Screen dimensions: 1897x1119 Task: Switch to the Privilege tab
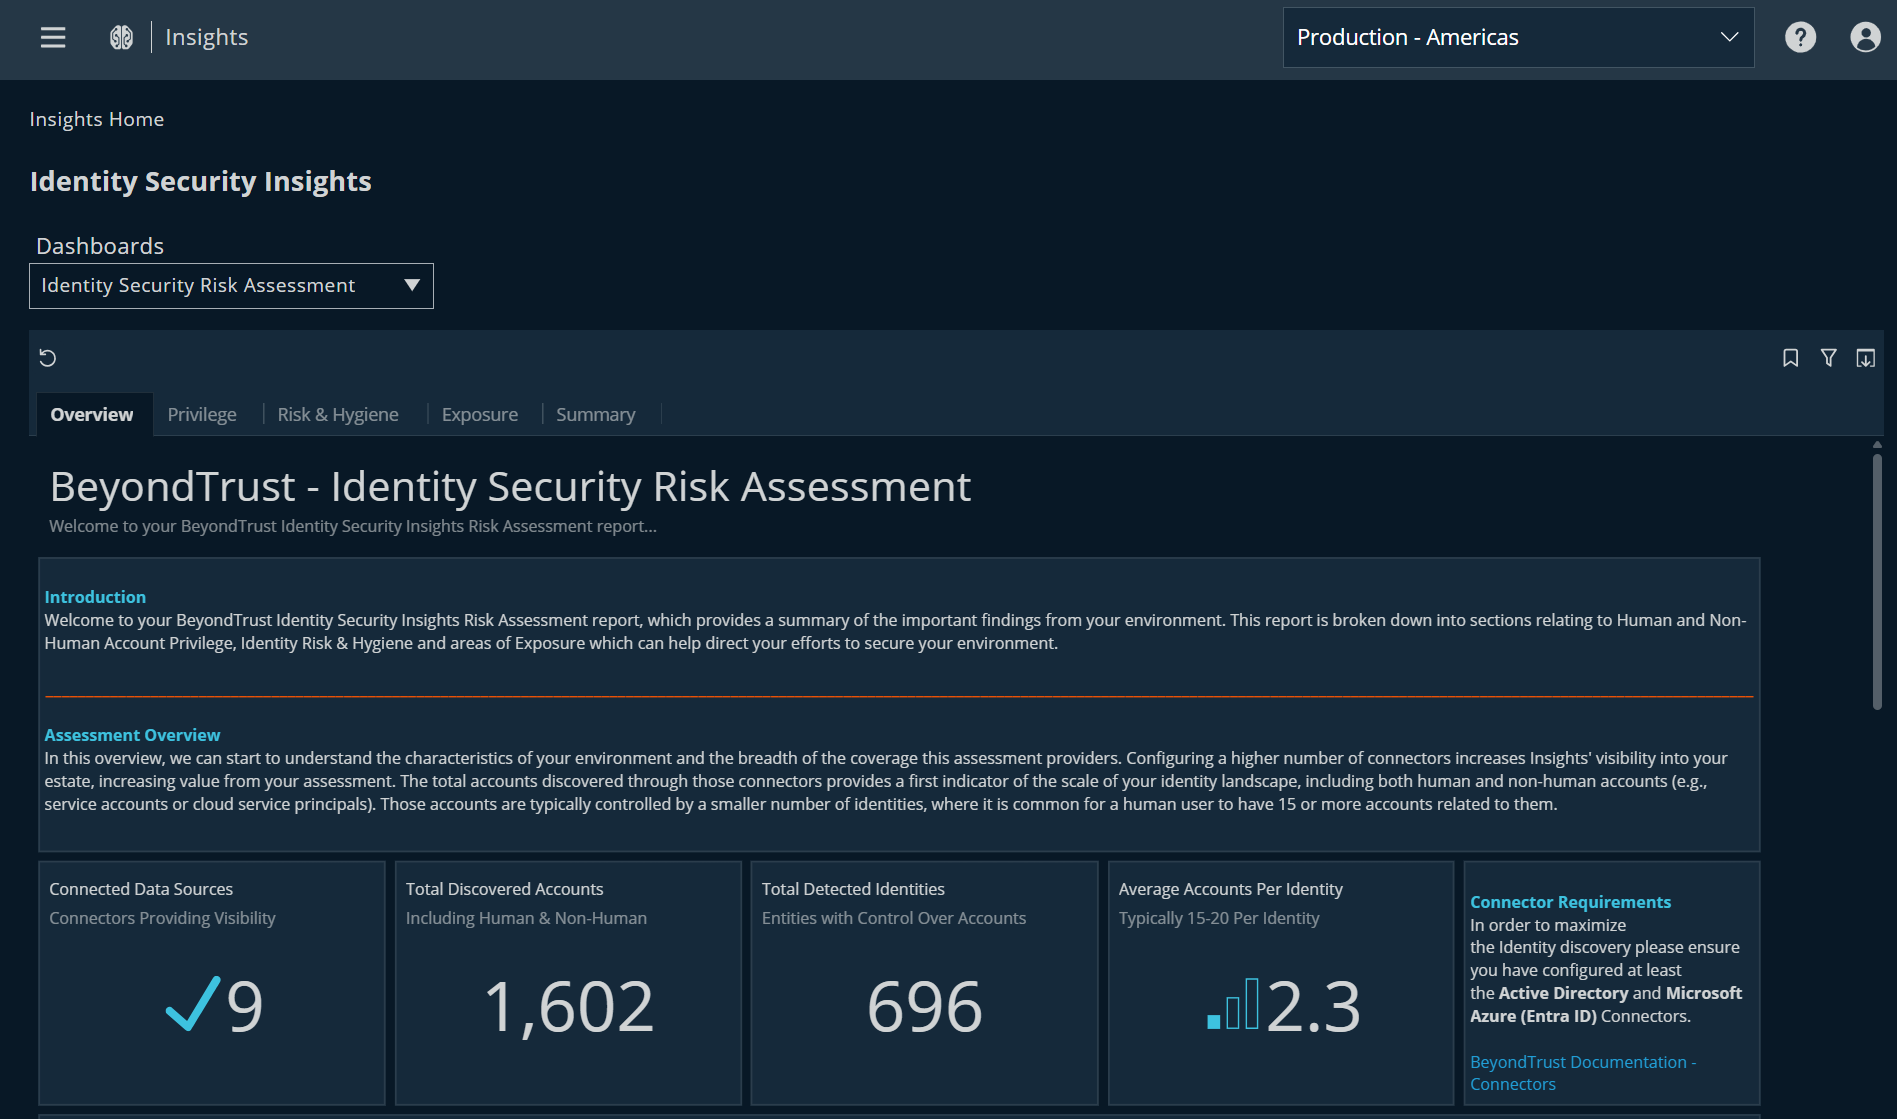(x=202, y=414)
